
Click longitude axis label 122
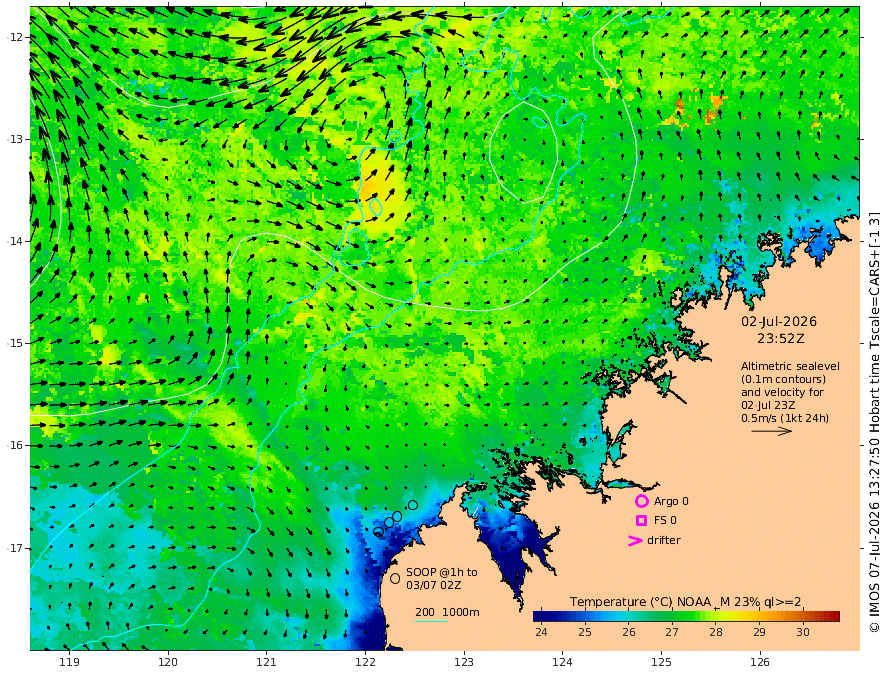click(x=365, y=662)
